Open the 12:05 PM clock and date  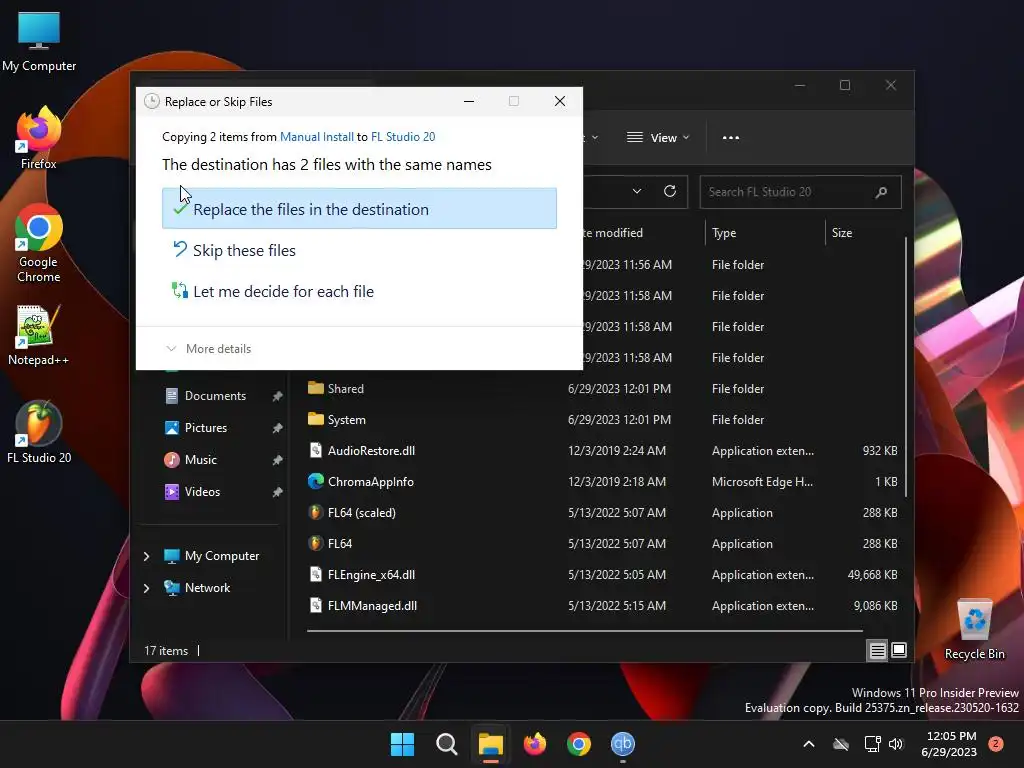[x=951, y=744]
